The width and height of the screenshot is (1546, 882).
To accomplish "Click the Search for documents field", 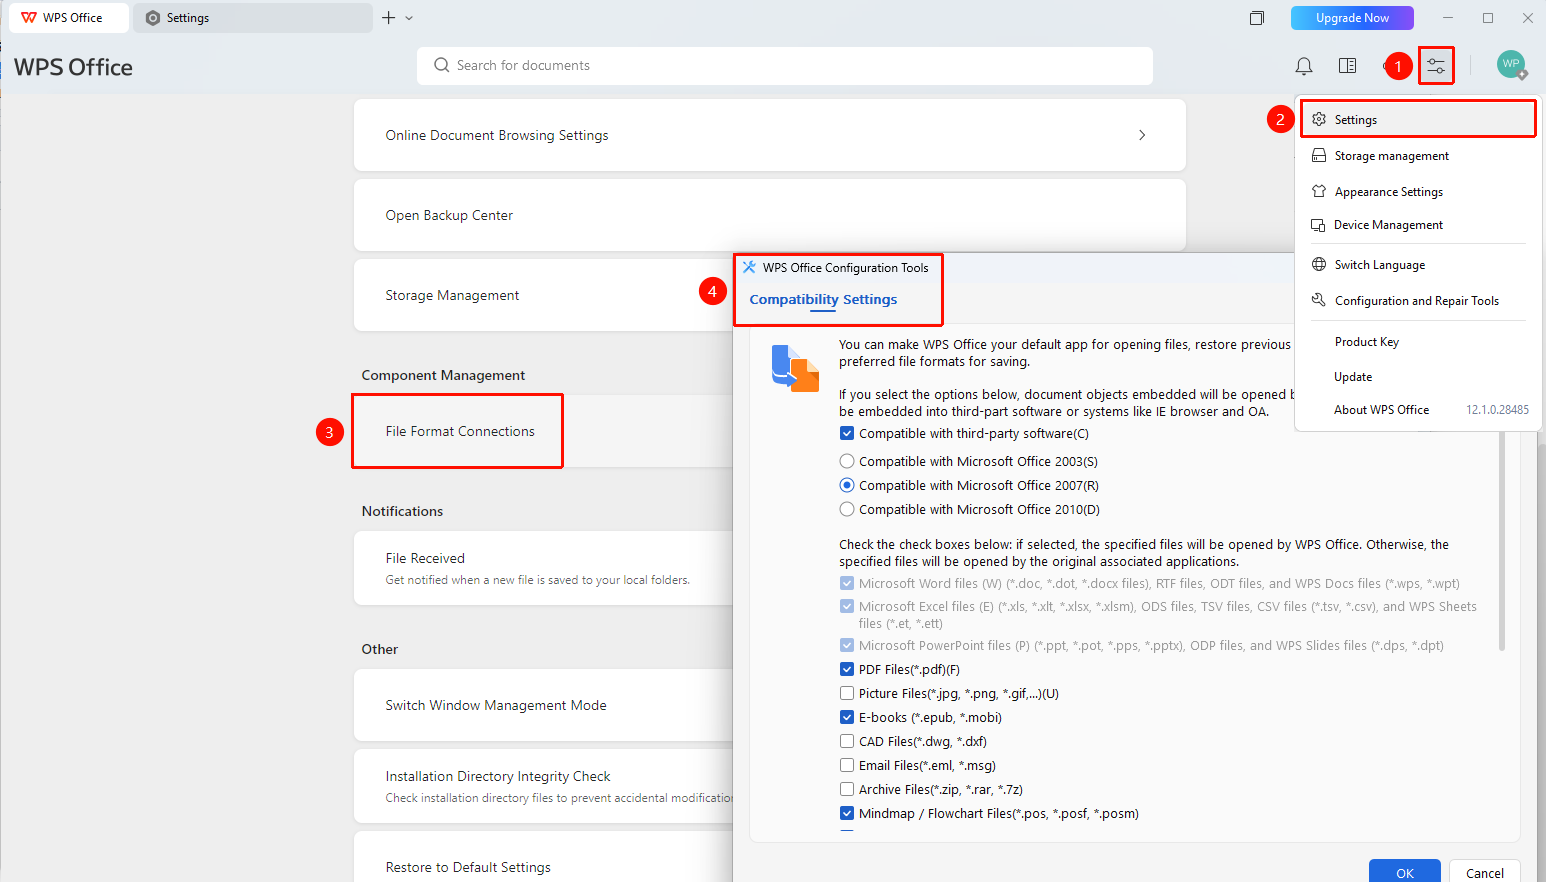I will (785, 66).
